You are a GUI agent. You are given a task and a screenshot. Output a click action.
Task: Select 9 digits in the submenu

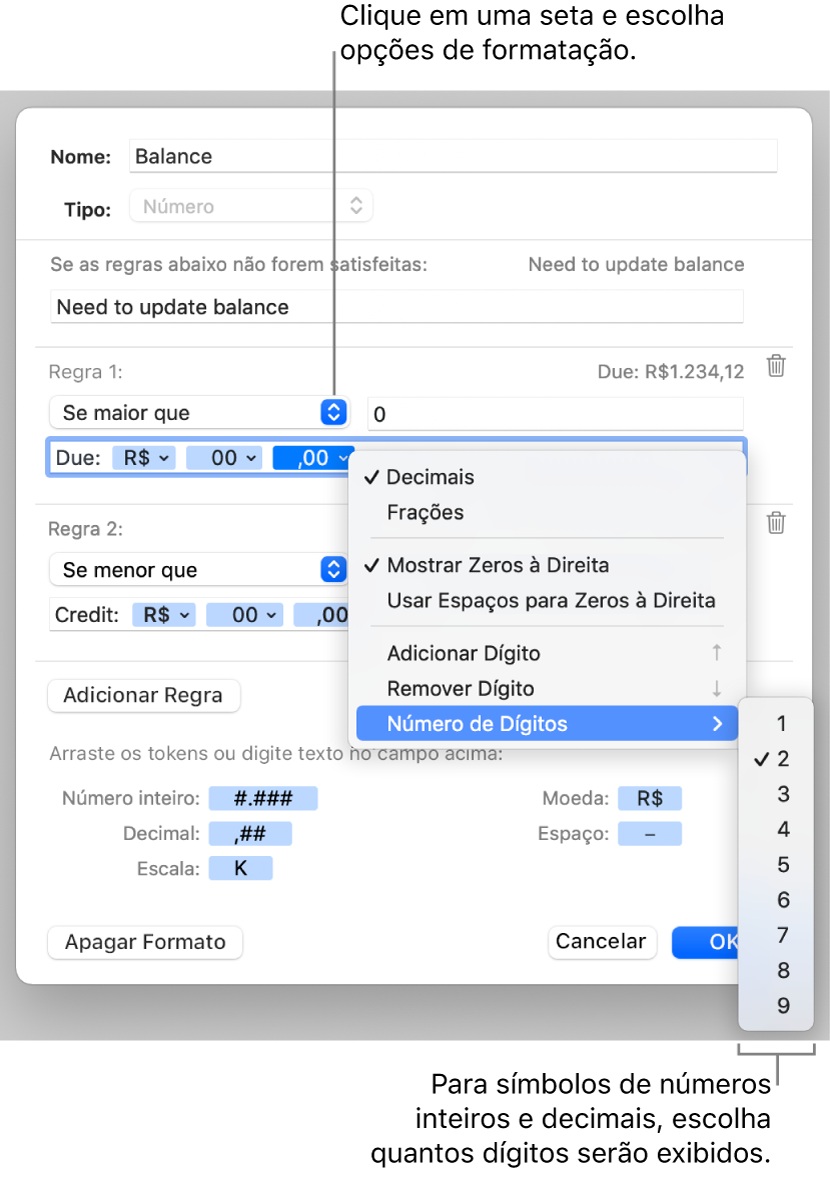tap(777, 1006)
